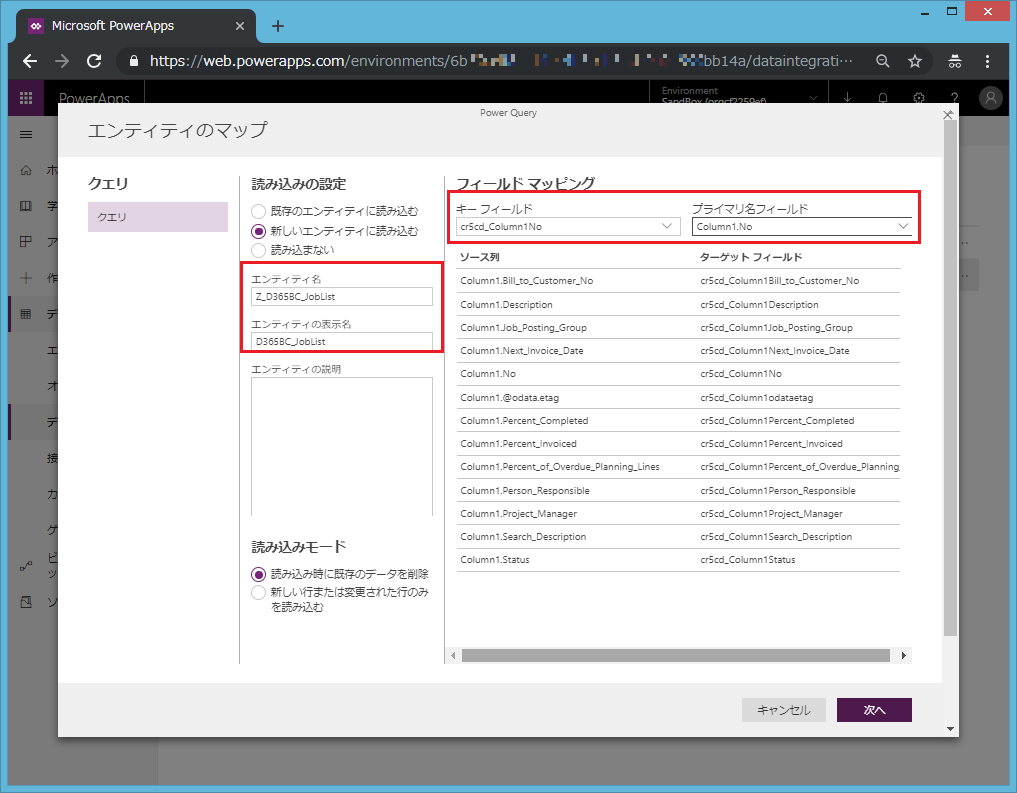Bookmark this page with star icon
Viewport: 1017px width, 793px height.
915,61
